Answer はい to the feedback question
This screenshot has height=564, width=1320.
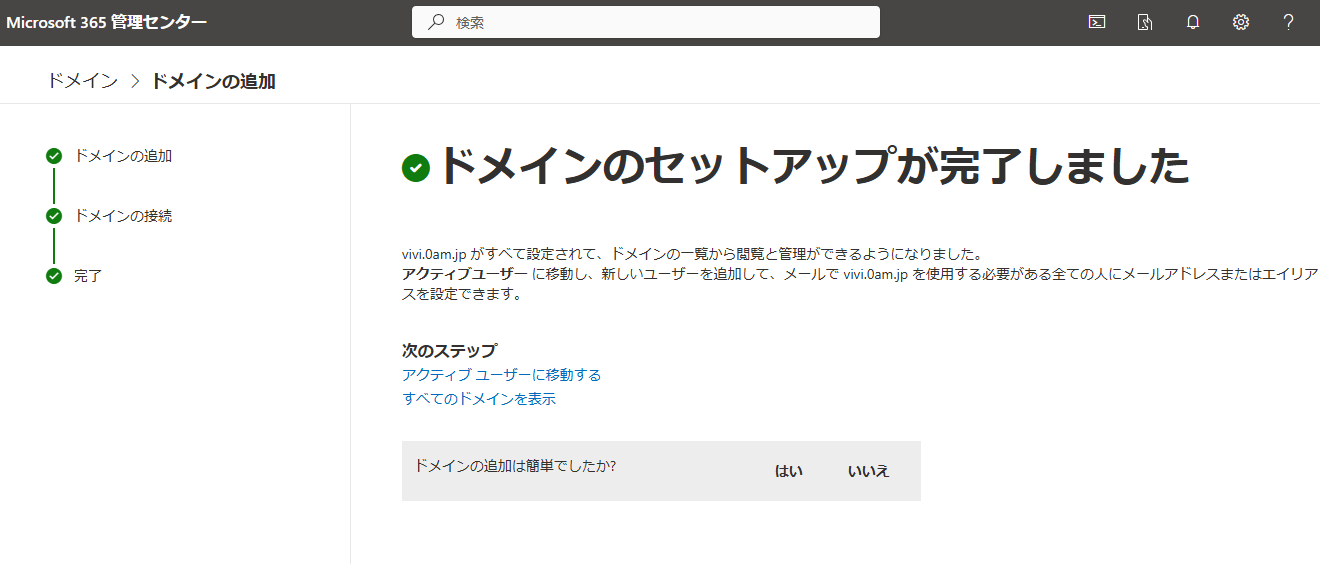[789, 471]
